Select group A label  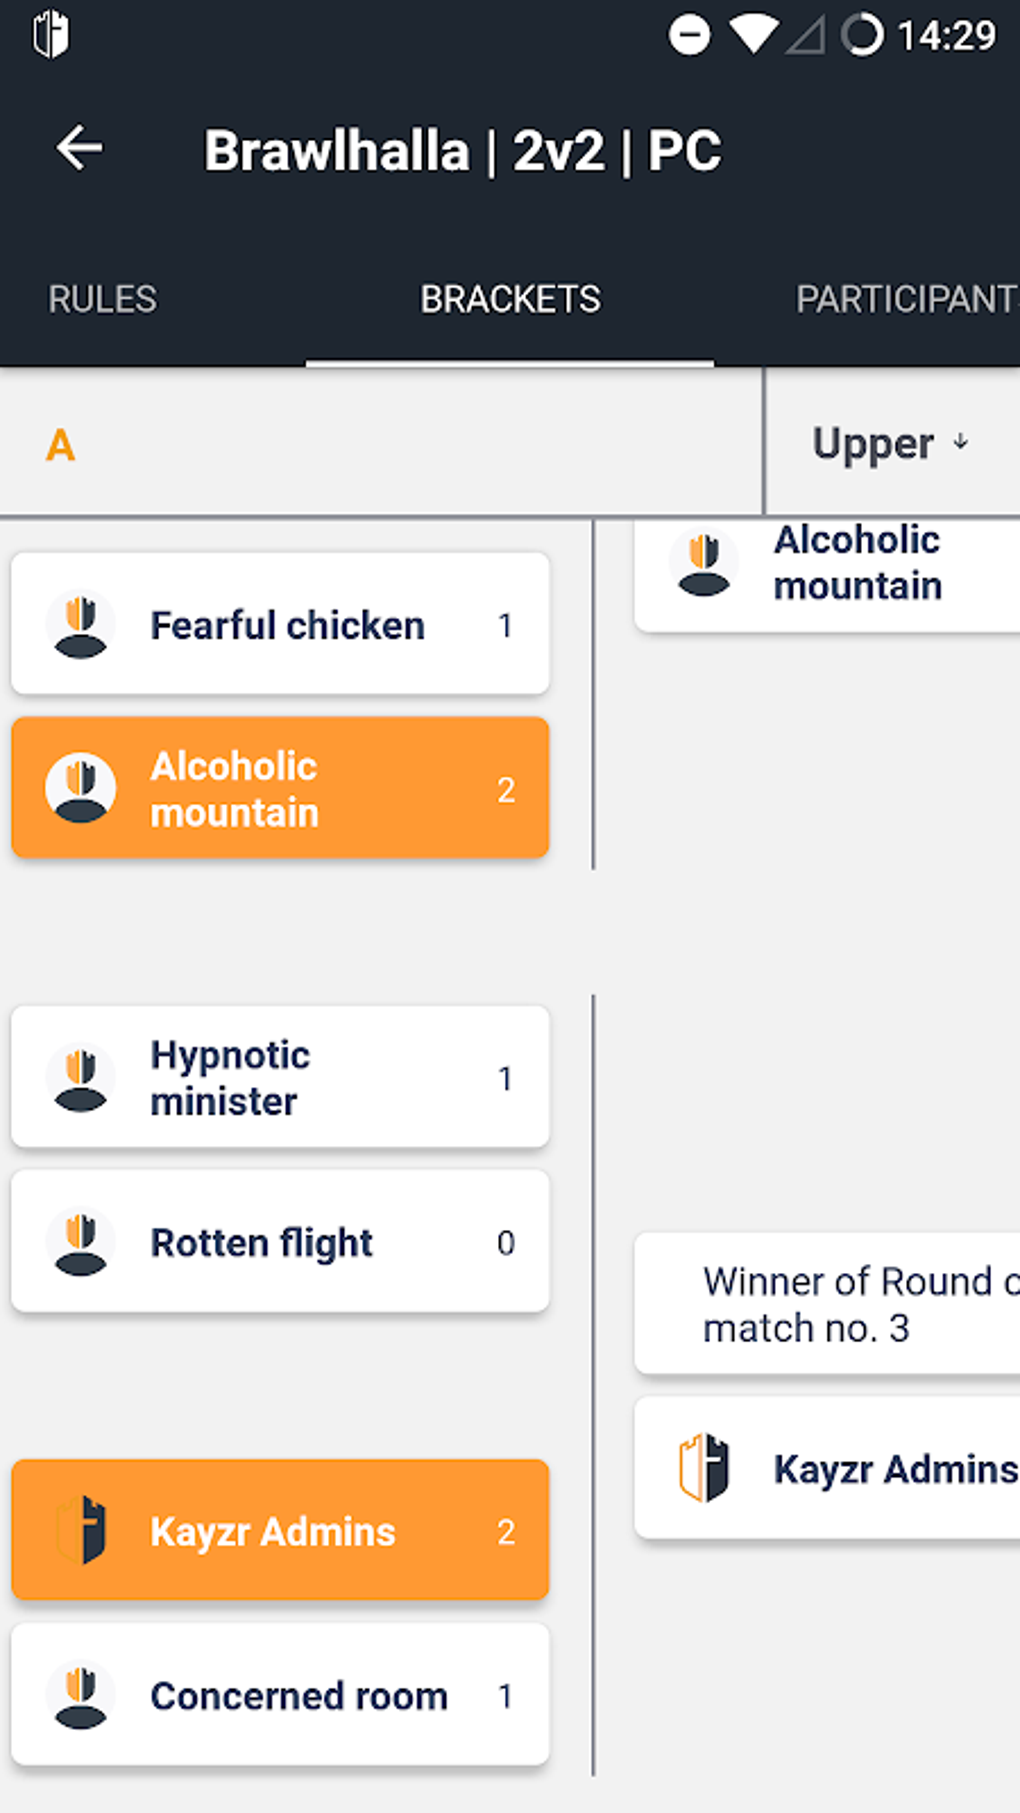[60, 445]
